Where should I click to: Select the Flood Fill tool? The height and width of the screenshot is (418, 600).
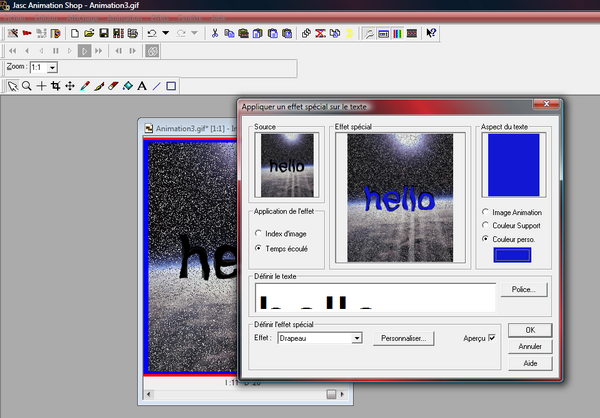point(128,86)
